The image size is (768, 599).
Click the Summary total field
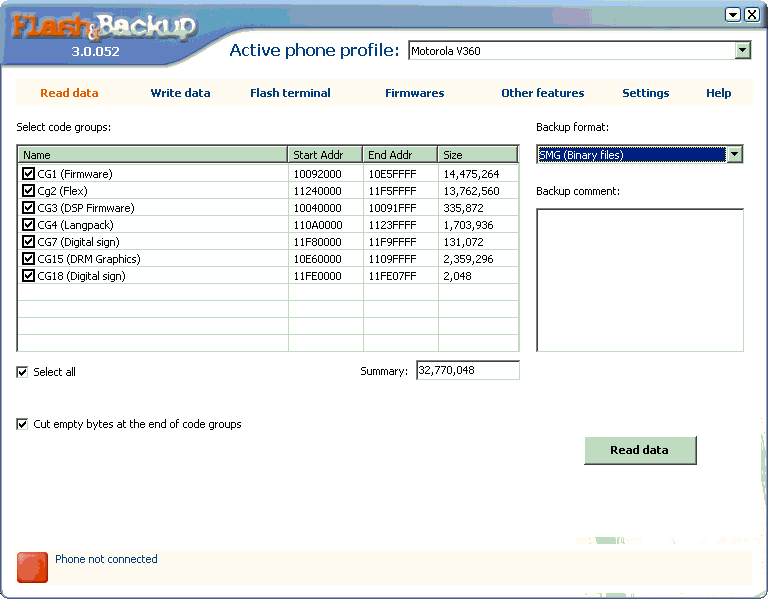467,371
